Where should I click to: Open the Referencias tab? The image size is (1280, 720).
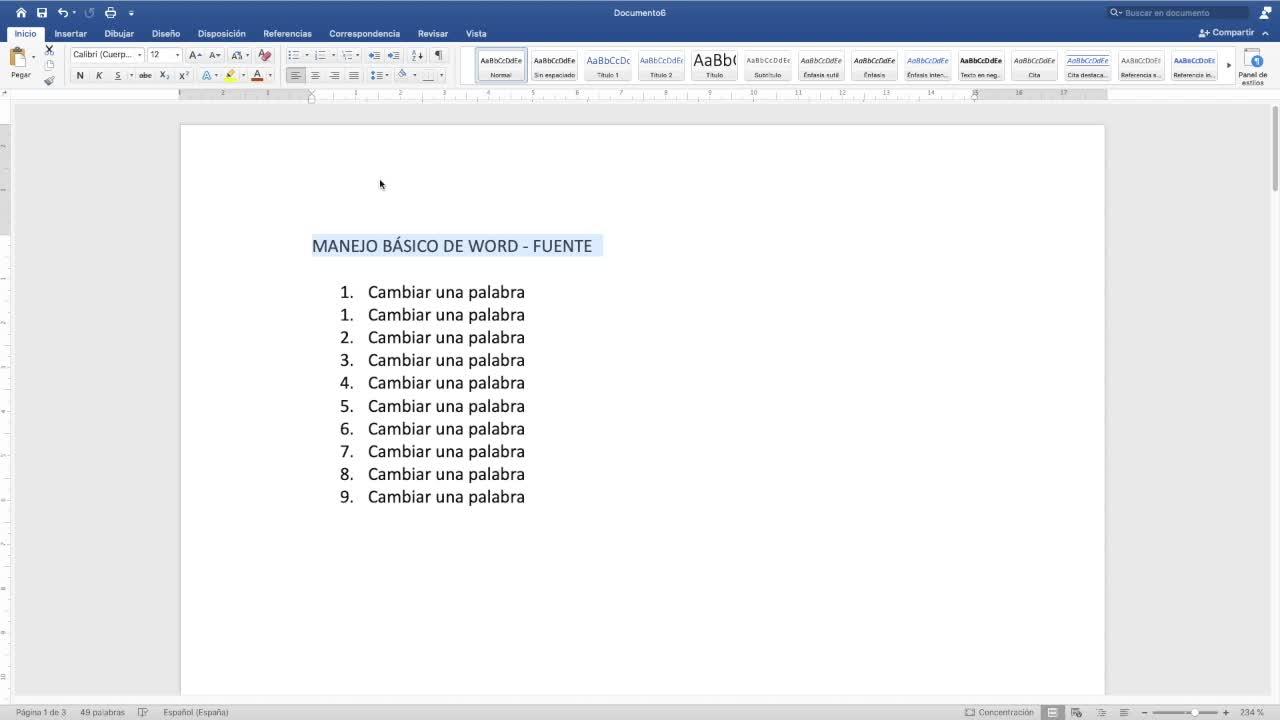coord(287,34)
